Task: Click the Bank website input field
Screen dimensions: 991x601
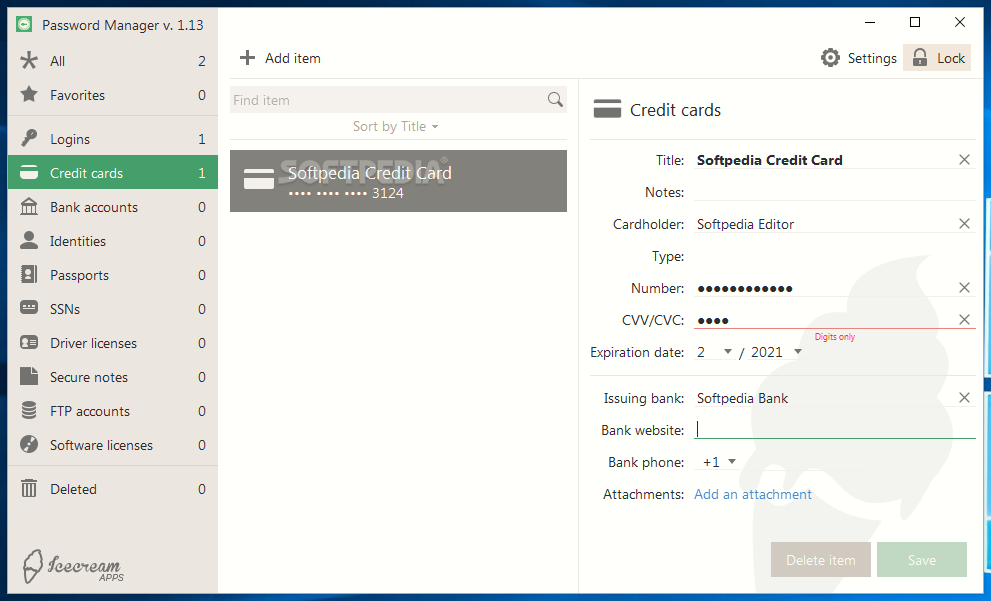Action: pyautogui.click(x=834, y=430)
